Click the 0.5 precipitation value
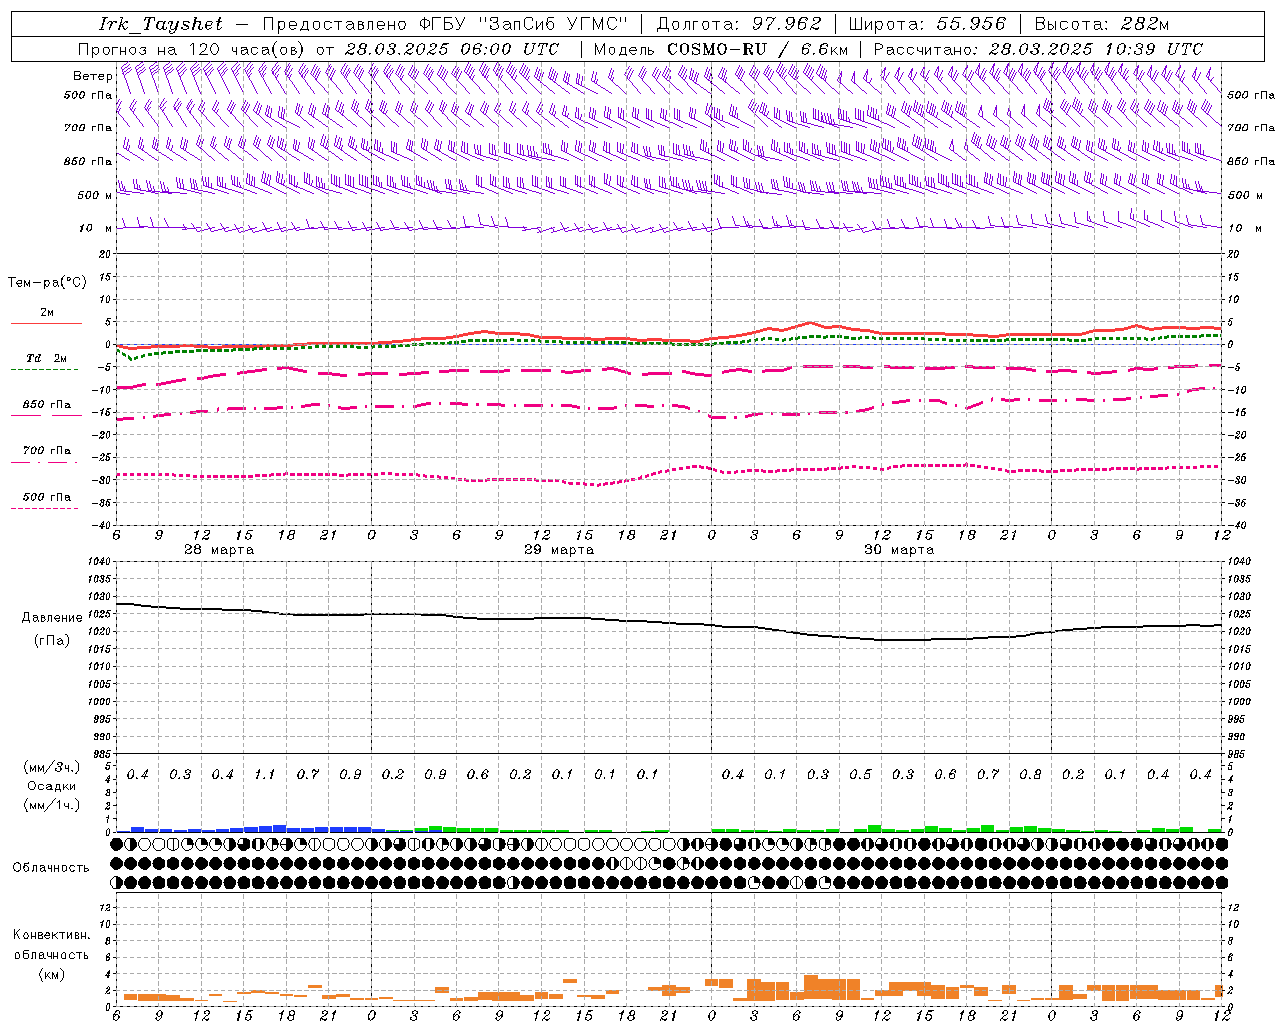The height and width of the screenshot is (1024, 1280). 860,774
